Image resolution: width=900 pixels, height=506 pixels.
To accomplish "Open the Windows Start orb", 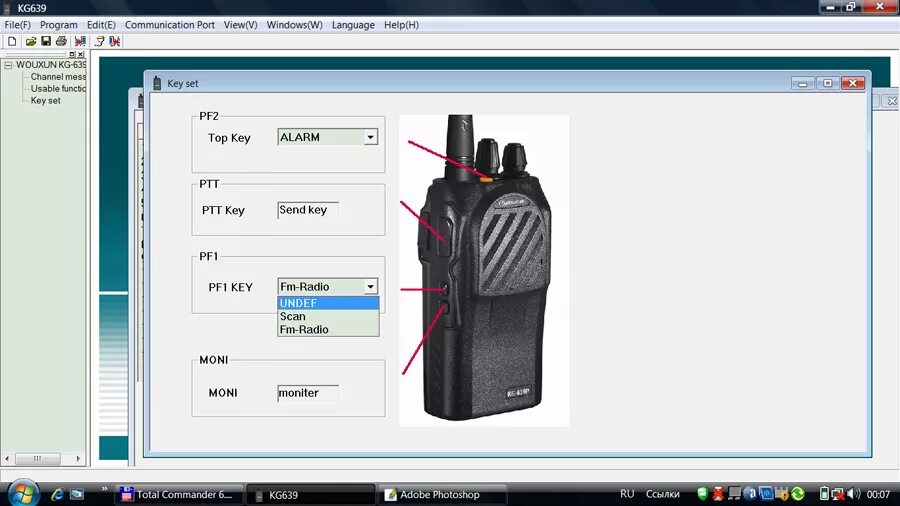I will click(x=23, y=493).
